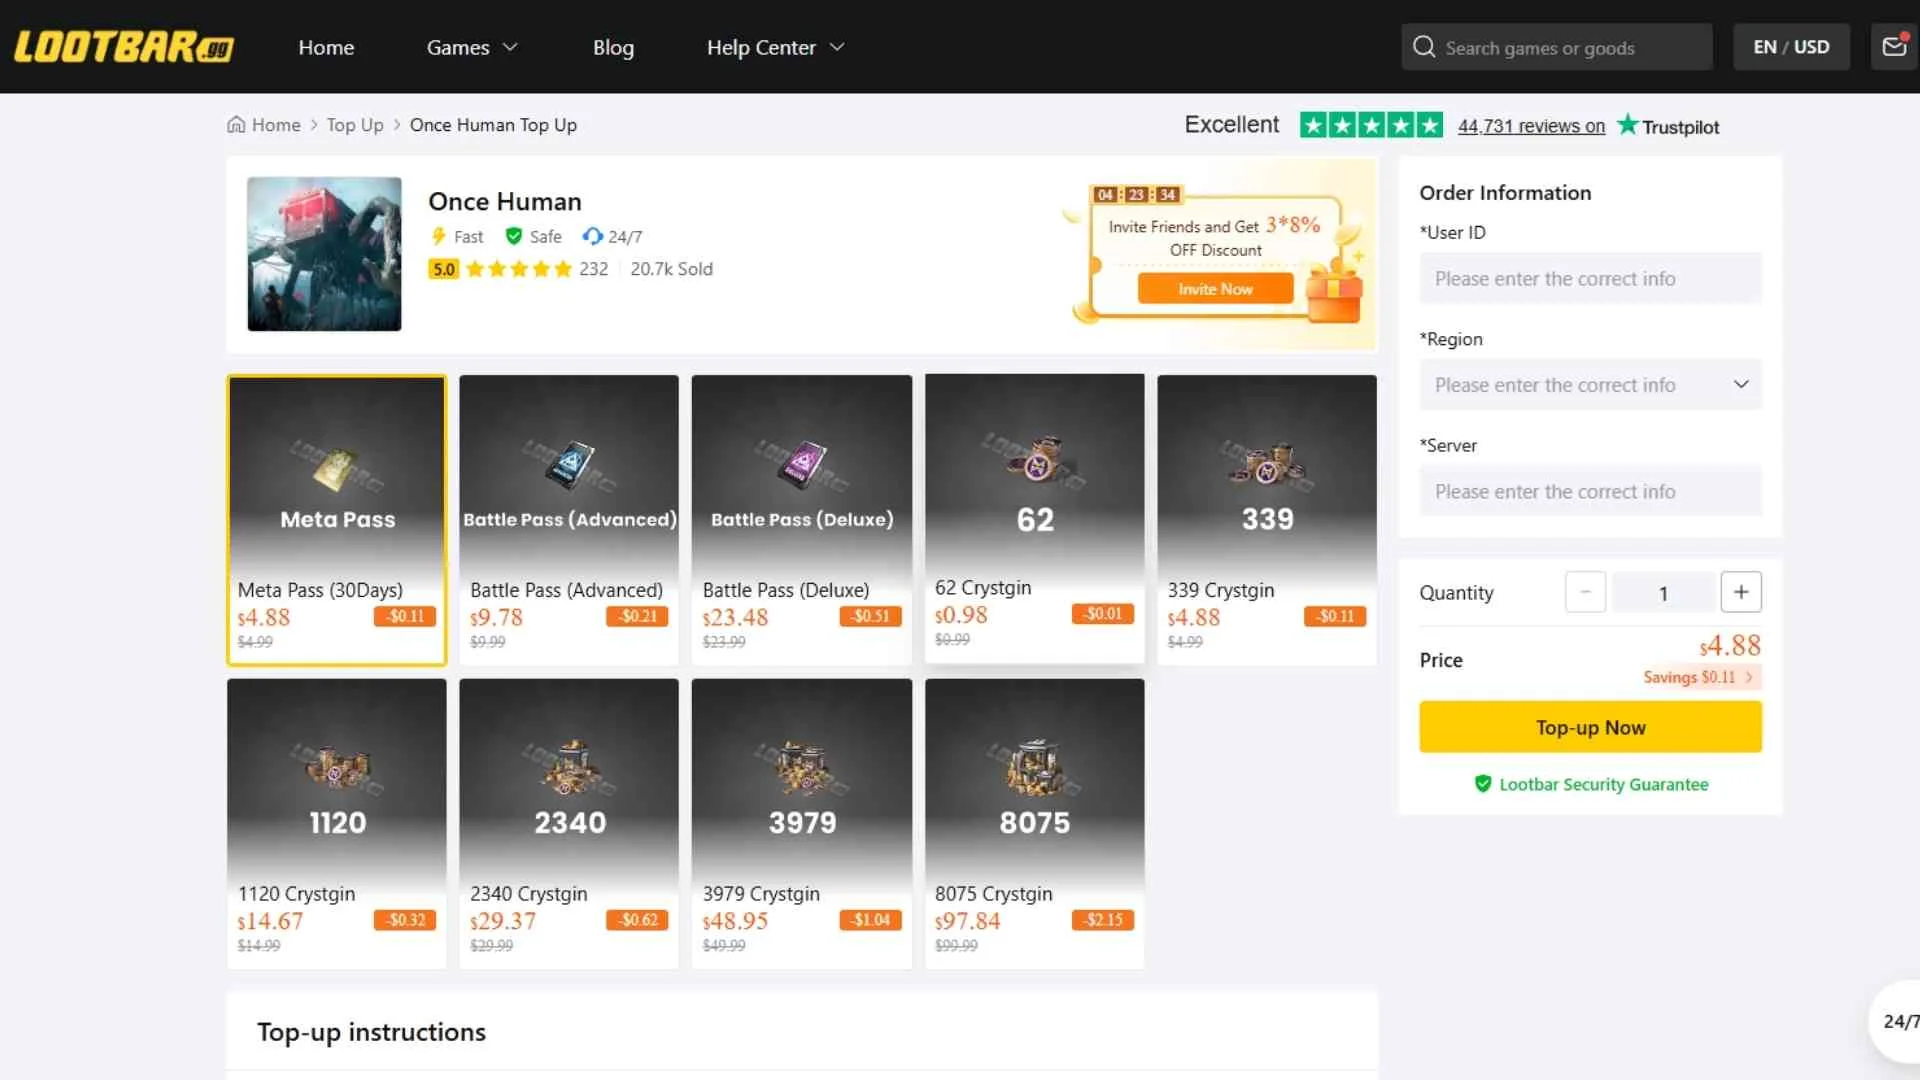This screenshot has height=1080, width=1920.
Task: Click the -$0.01 discount badge on 62 Crystgin
Action: coord(1103,613)
